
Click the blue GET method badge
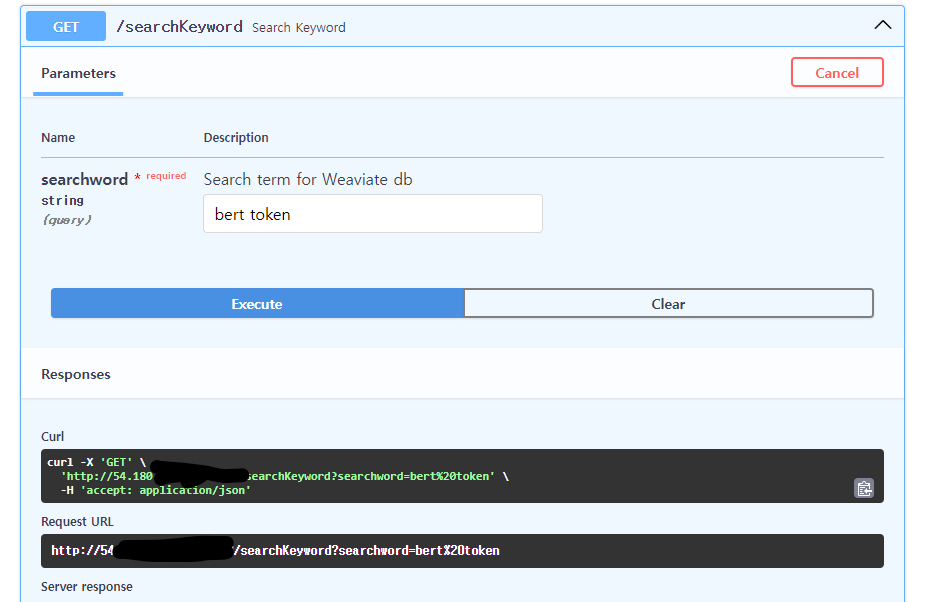[x=66, y=27]
